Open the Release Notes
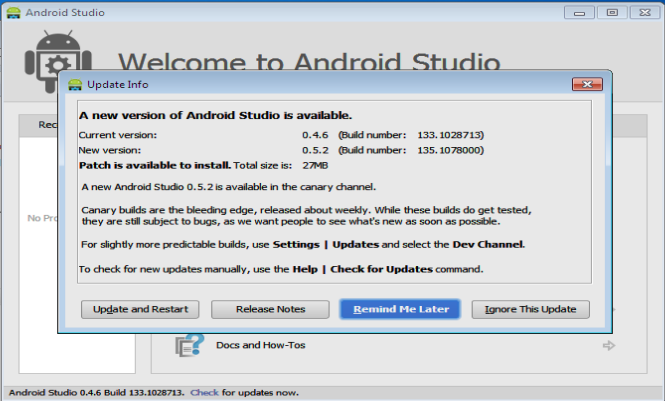Screen dimensions: 665x401 pyautogui.click(x=270, y=309)
